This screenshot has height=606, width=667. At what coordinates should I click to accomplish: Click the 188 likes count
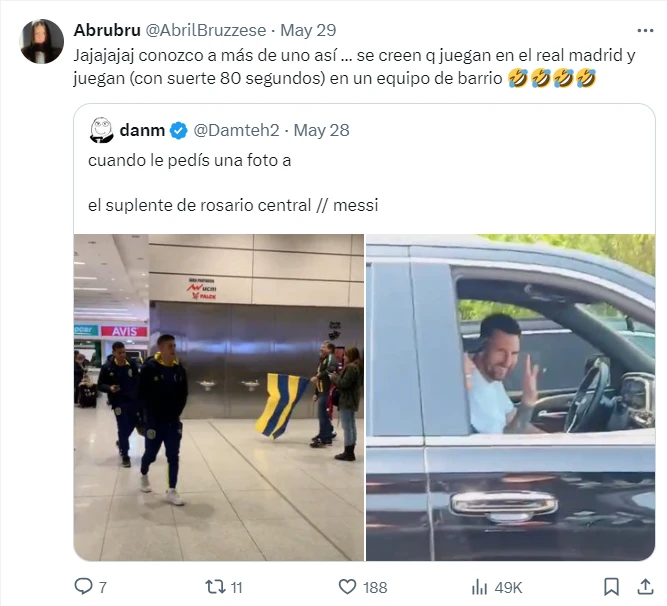(375, 587)
